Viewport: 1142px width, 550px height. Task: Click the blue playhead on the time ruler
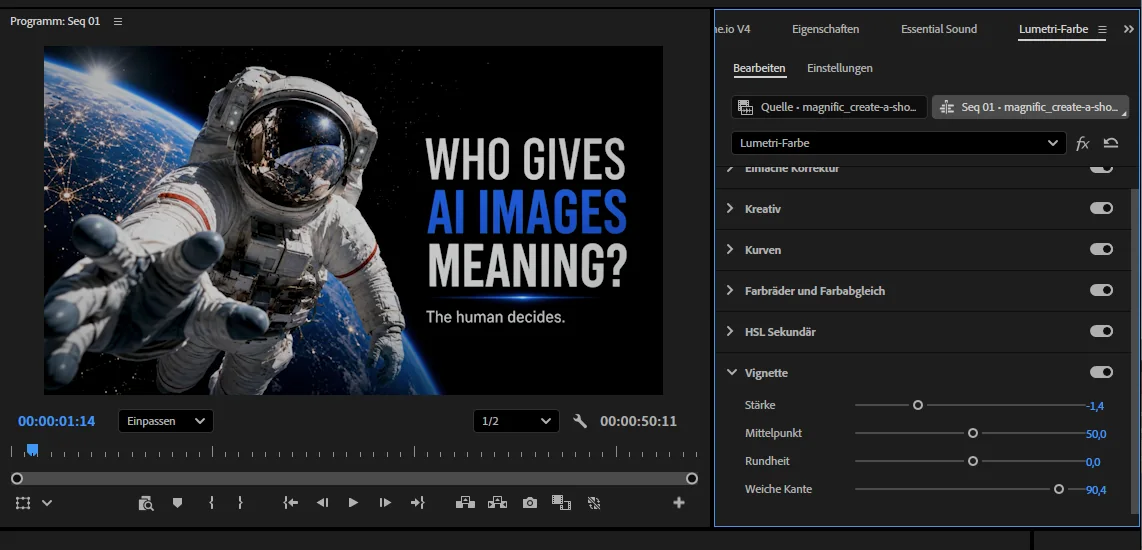click(32, 450)
